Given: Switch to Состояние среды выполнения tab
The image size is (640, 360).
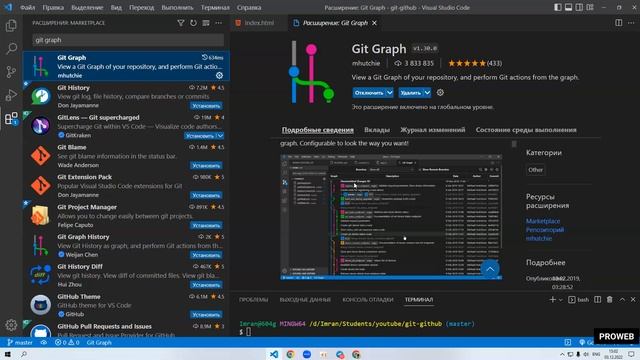Looking at the screenshot, I should tap(526, 130).
